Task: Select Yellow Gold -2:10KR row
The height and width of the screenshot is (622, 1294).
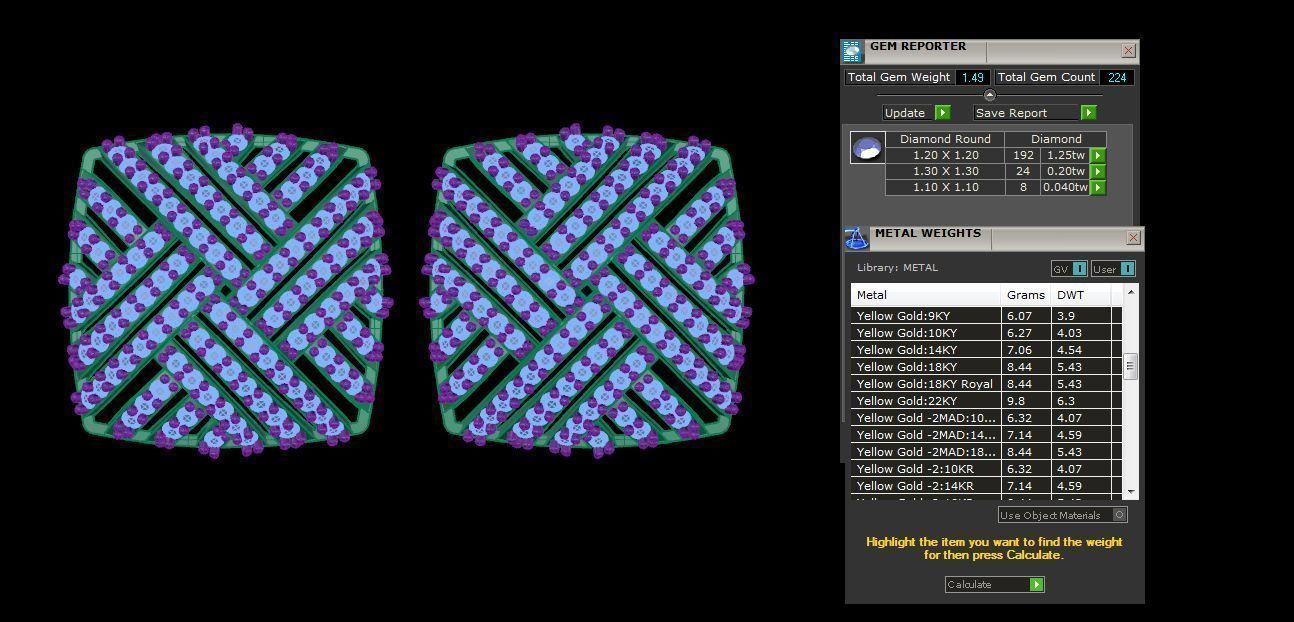Action: (986, 468)
